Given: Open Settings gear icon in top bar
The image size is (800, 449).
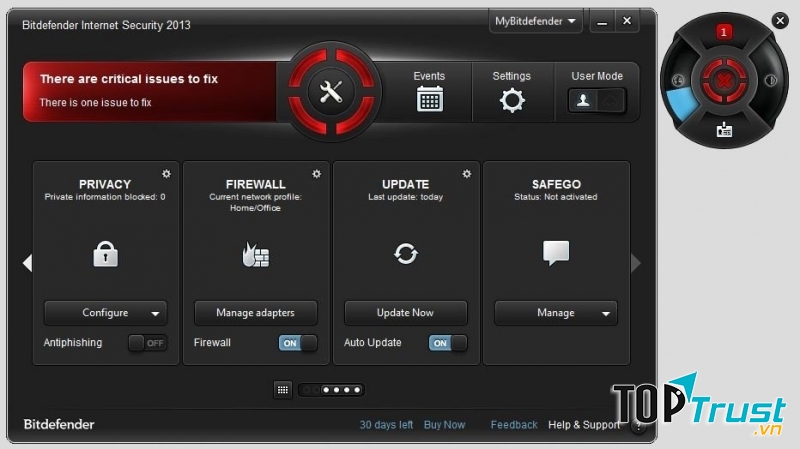Looking at the screenshot, I should click(x=512, y=100).
